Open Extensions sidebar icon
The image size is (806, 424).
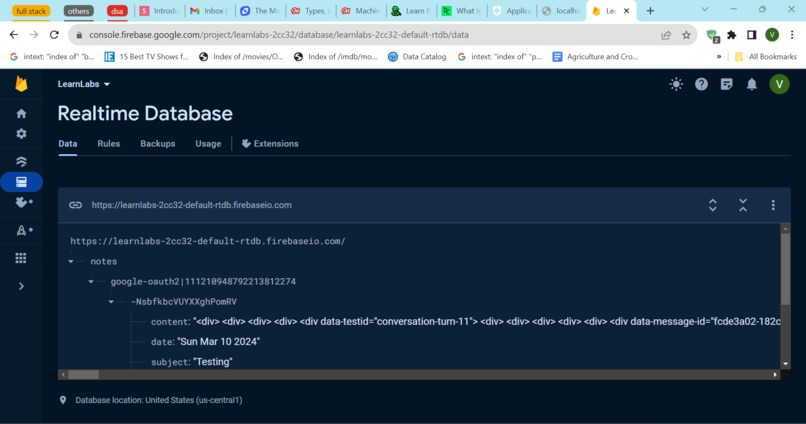click(21, 202)
